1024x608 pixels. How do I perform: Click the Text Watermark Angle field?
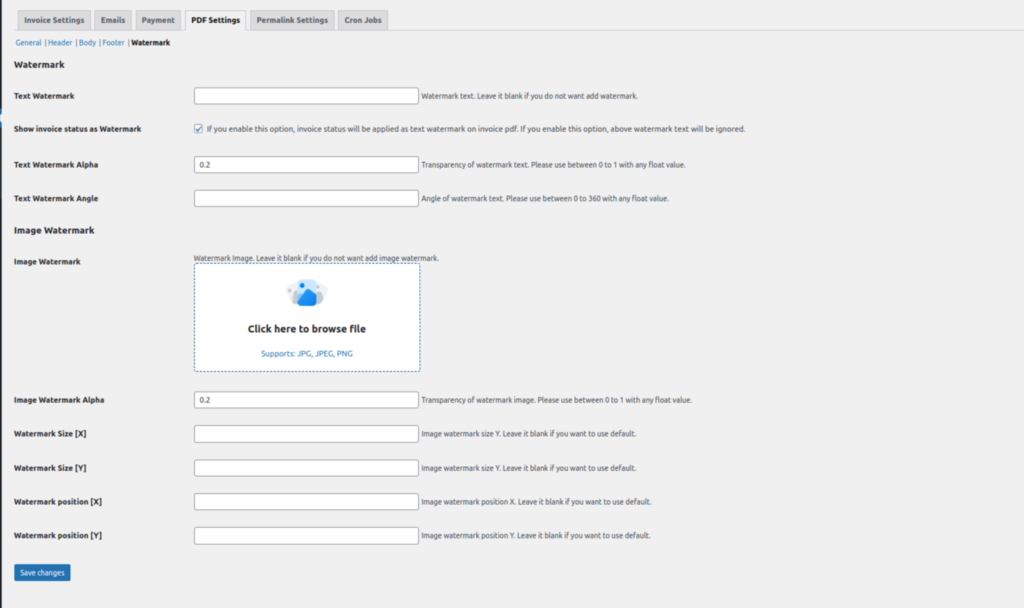[307, 198]
